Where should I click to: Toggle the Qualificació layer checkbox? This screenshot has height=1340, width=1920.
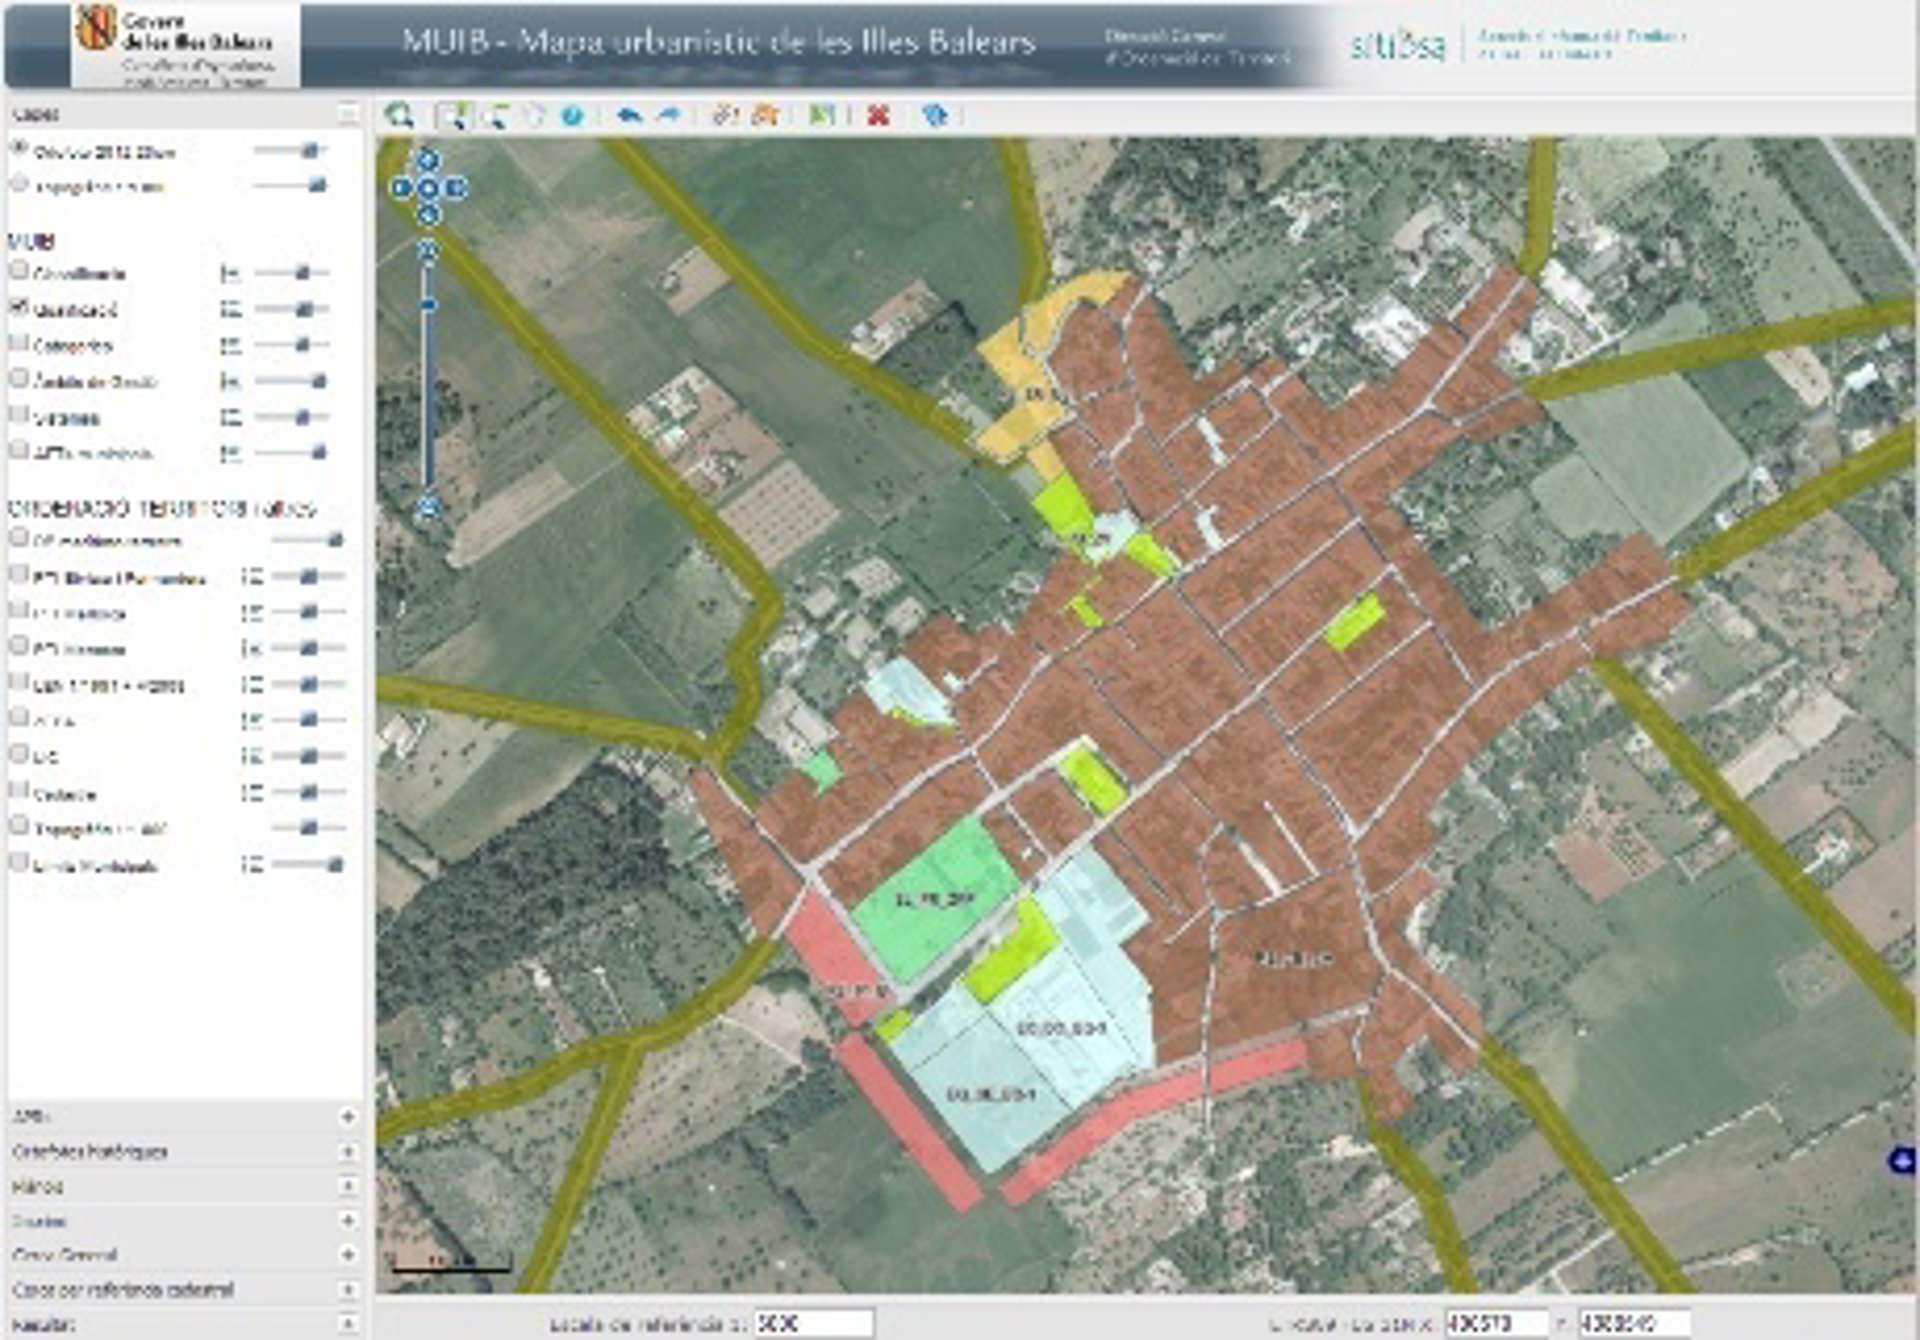pos(18,307)
